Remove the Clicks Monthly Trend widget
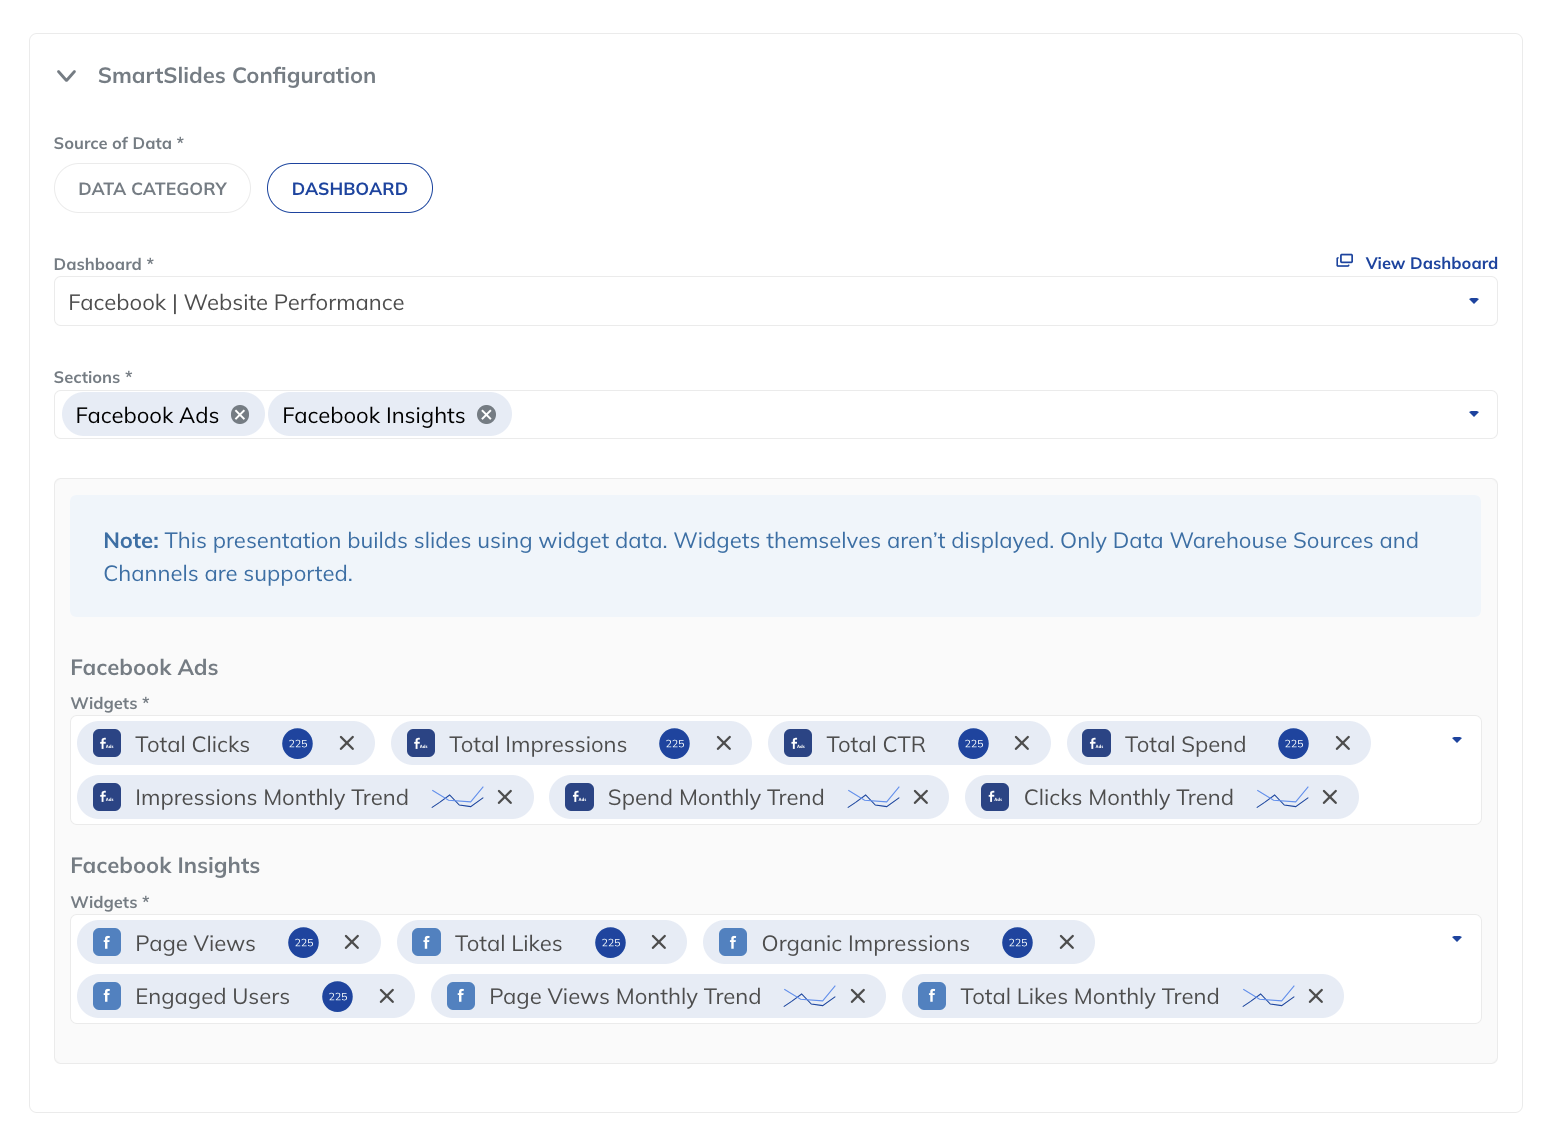 point(1330,797)
